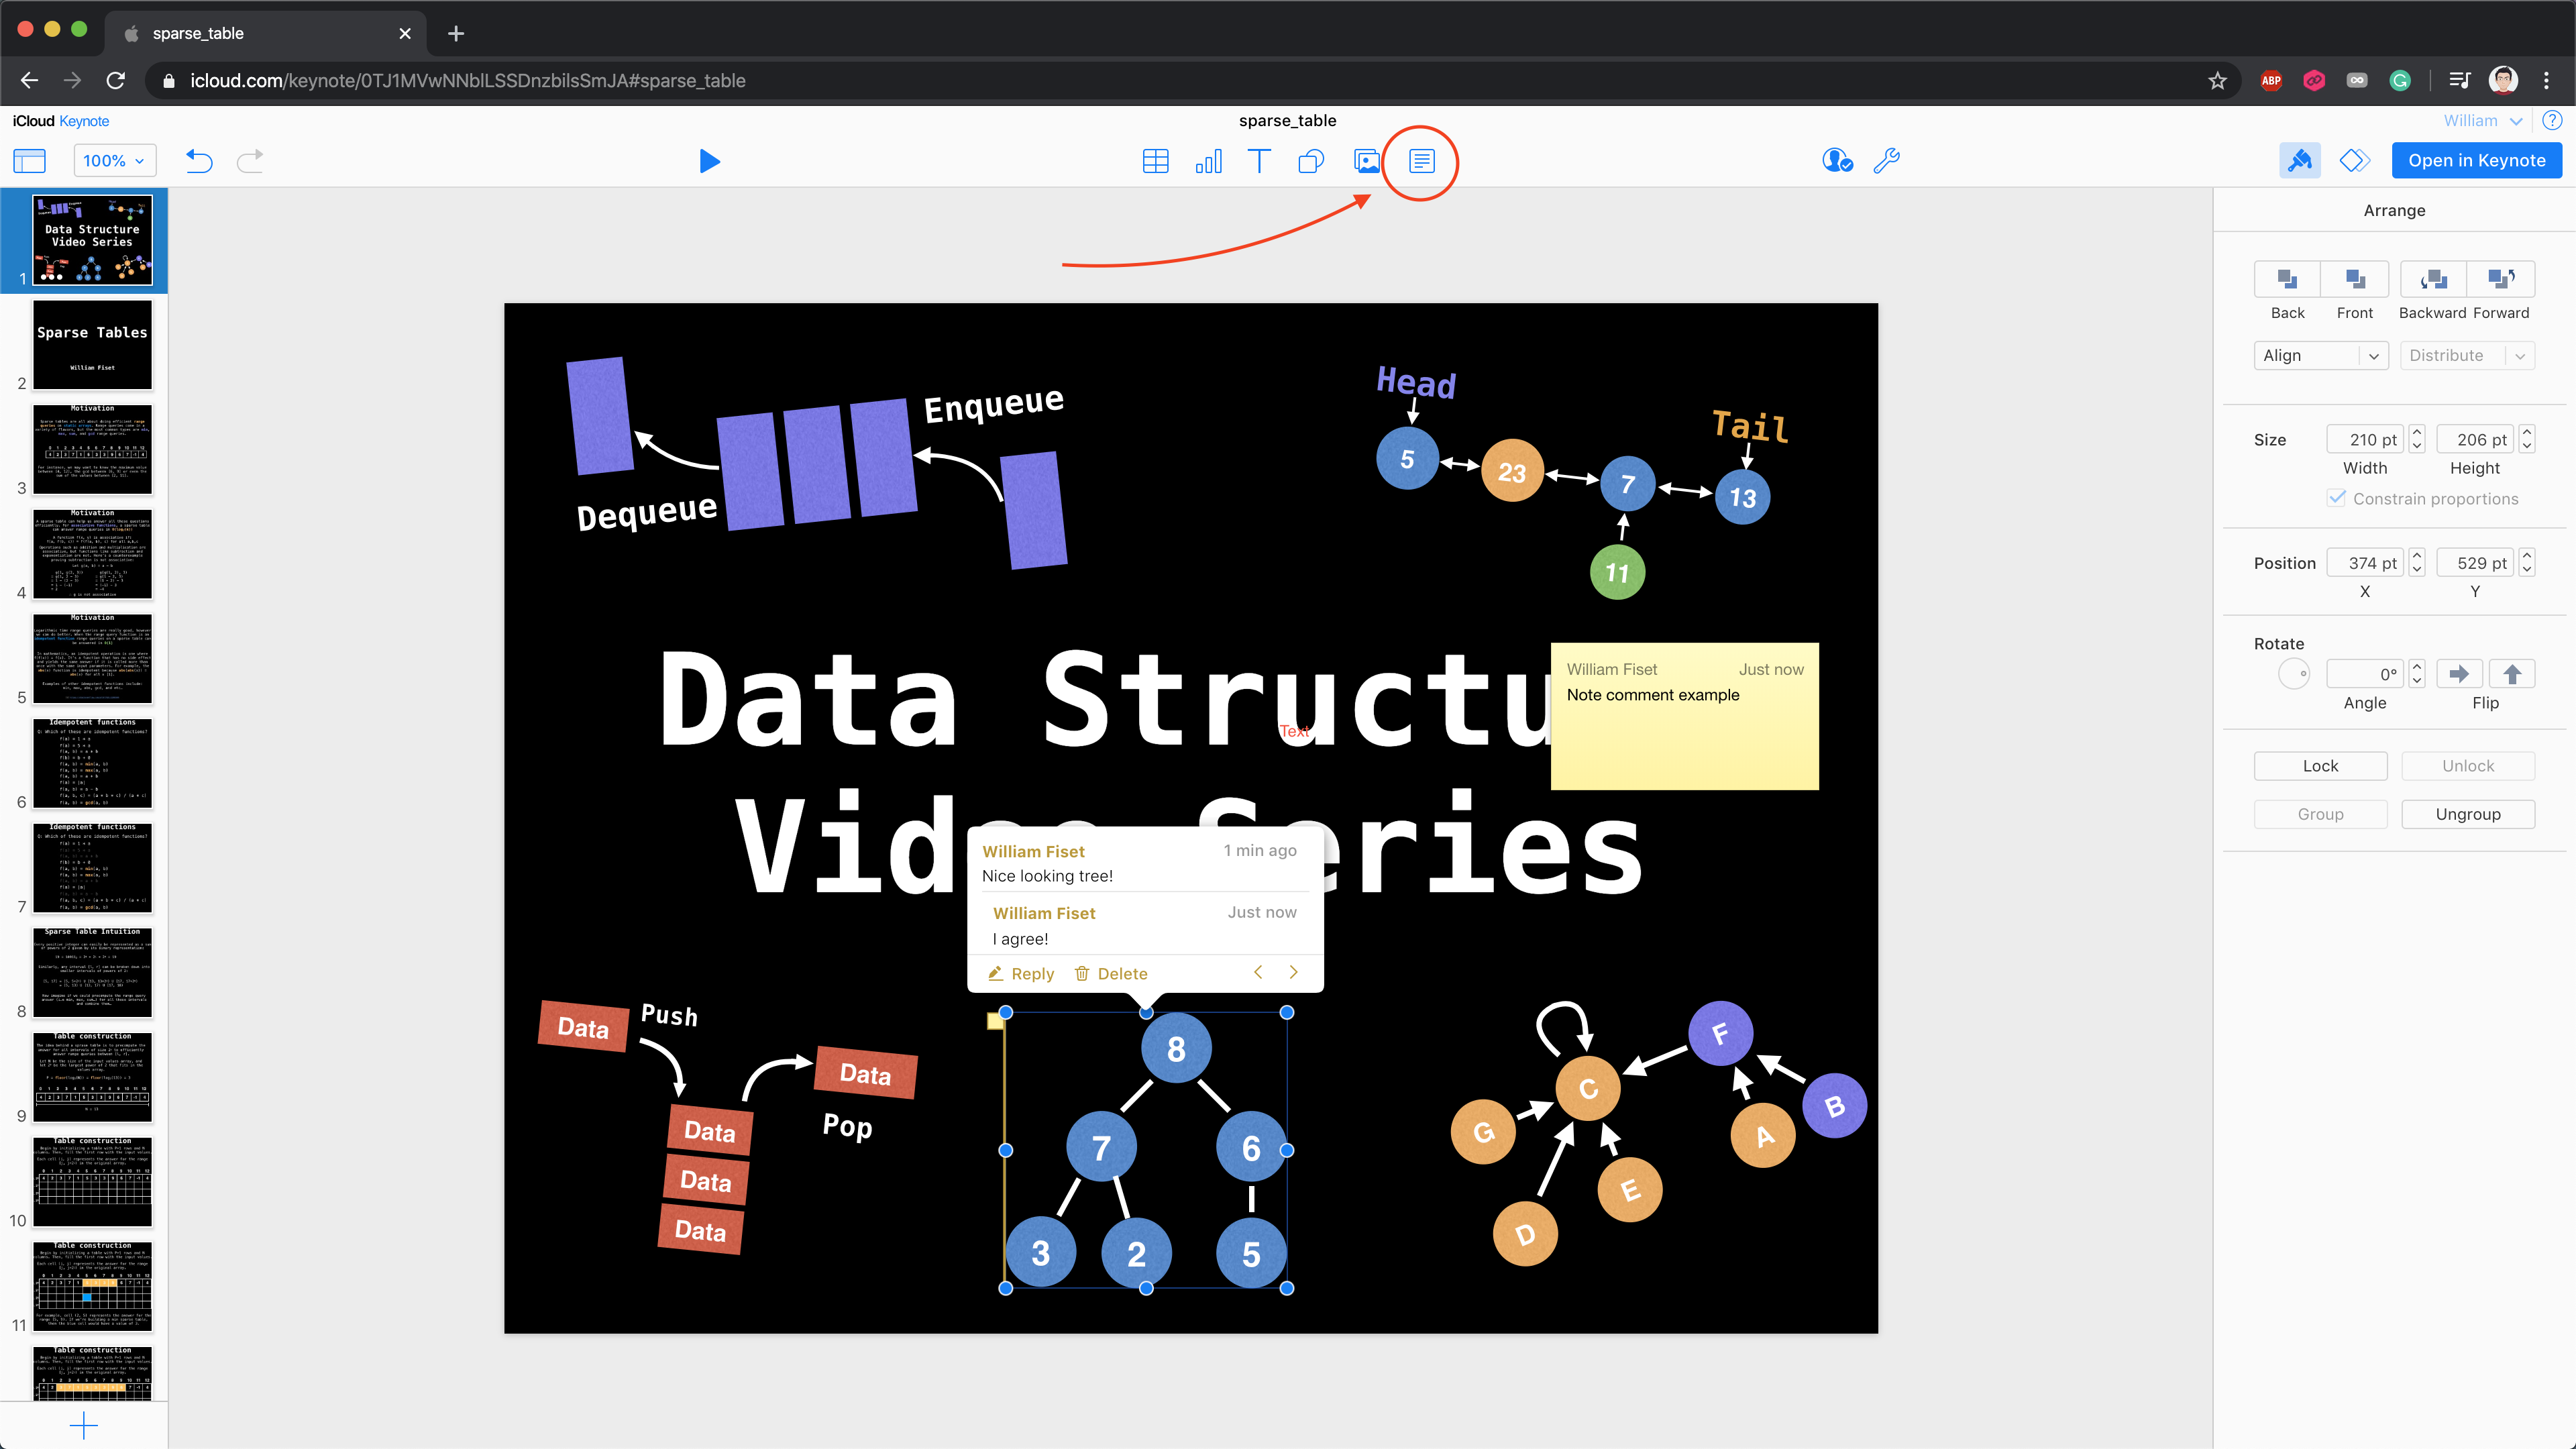Click the chart insert icon
This screenshot has height=1449, width=2576.
(1208, 161)
